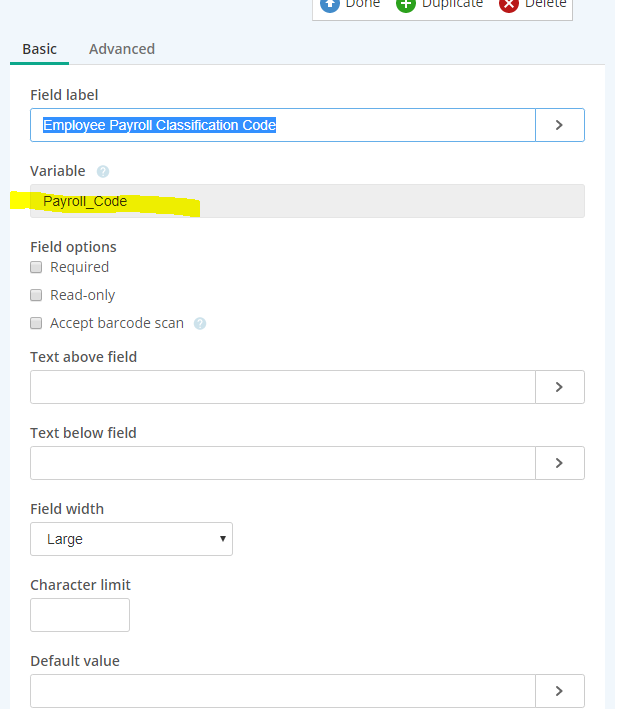Screen dimensions: 622x709
Task: Click the Field label text box
Action: coord(283,125)
